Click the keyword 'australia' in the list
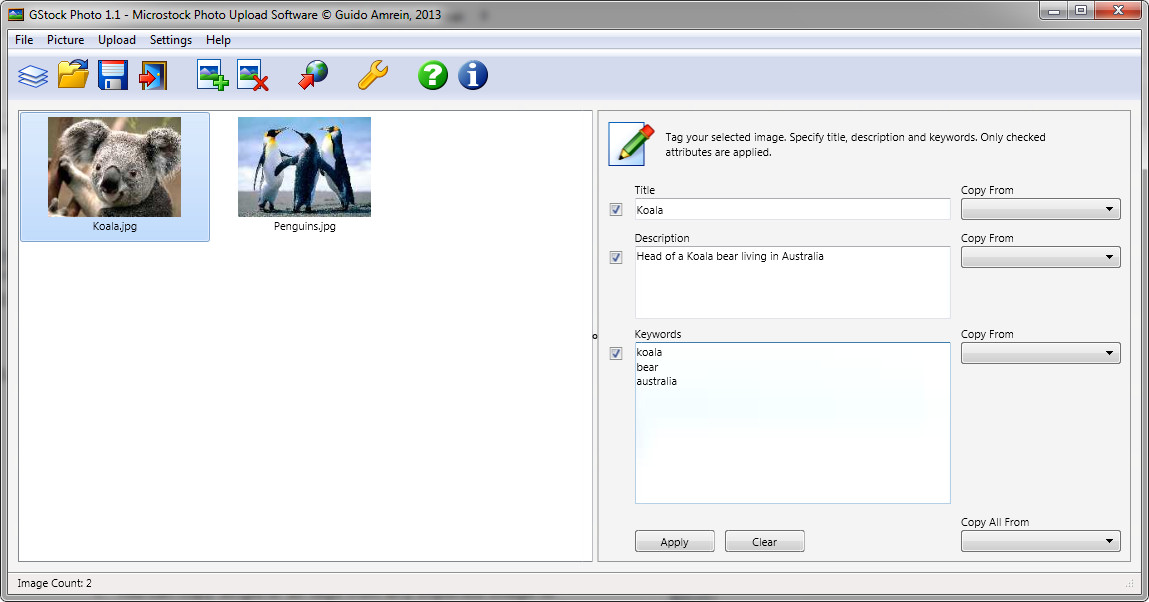This screenshot has width=1149, height=602. [657, 382]
